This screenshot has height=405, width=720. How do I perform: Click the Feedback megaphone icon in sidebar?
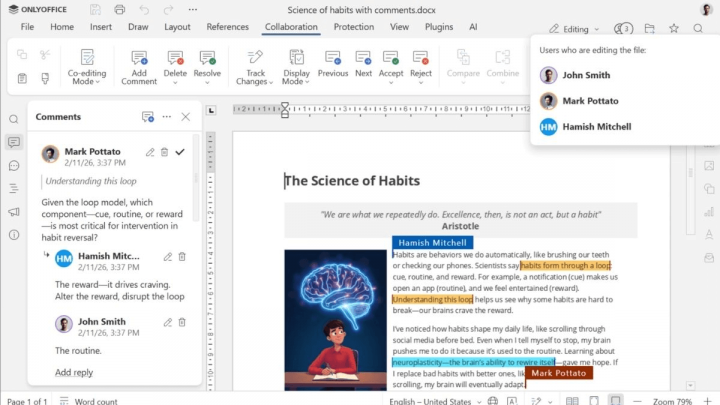click(x=14, y=212)
